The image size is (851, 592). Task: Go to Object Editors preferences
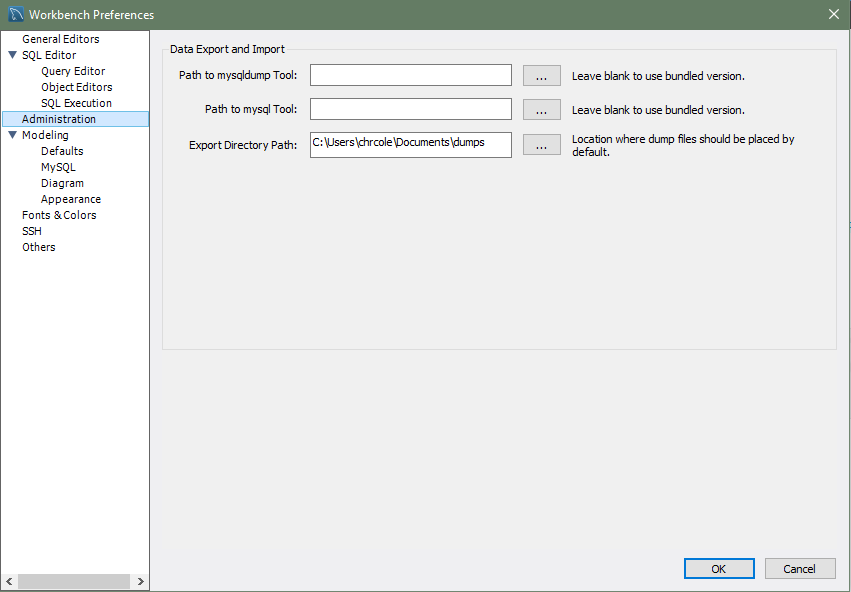(x=76, y=87)
